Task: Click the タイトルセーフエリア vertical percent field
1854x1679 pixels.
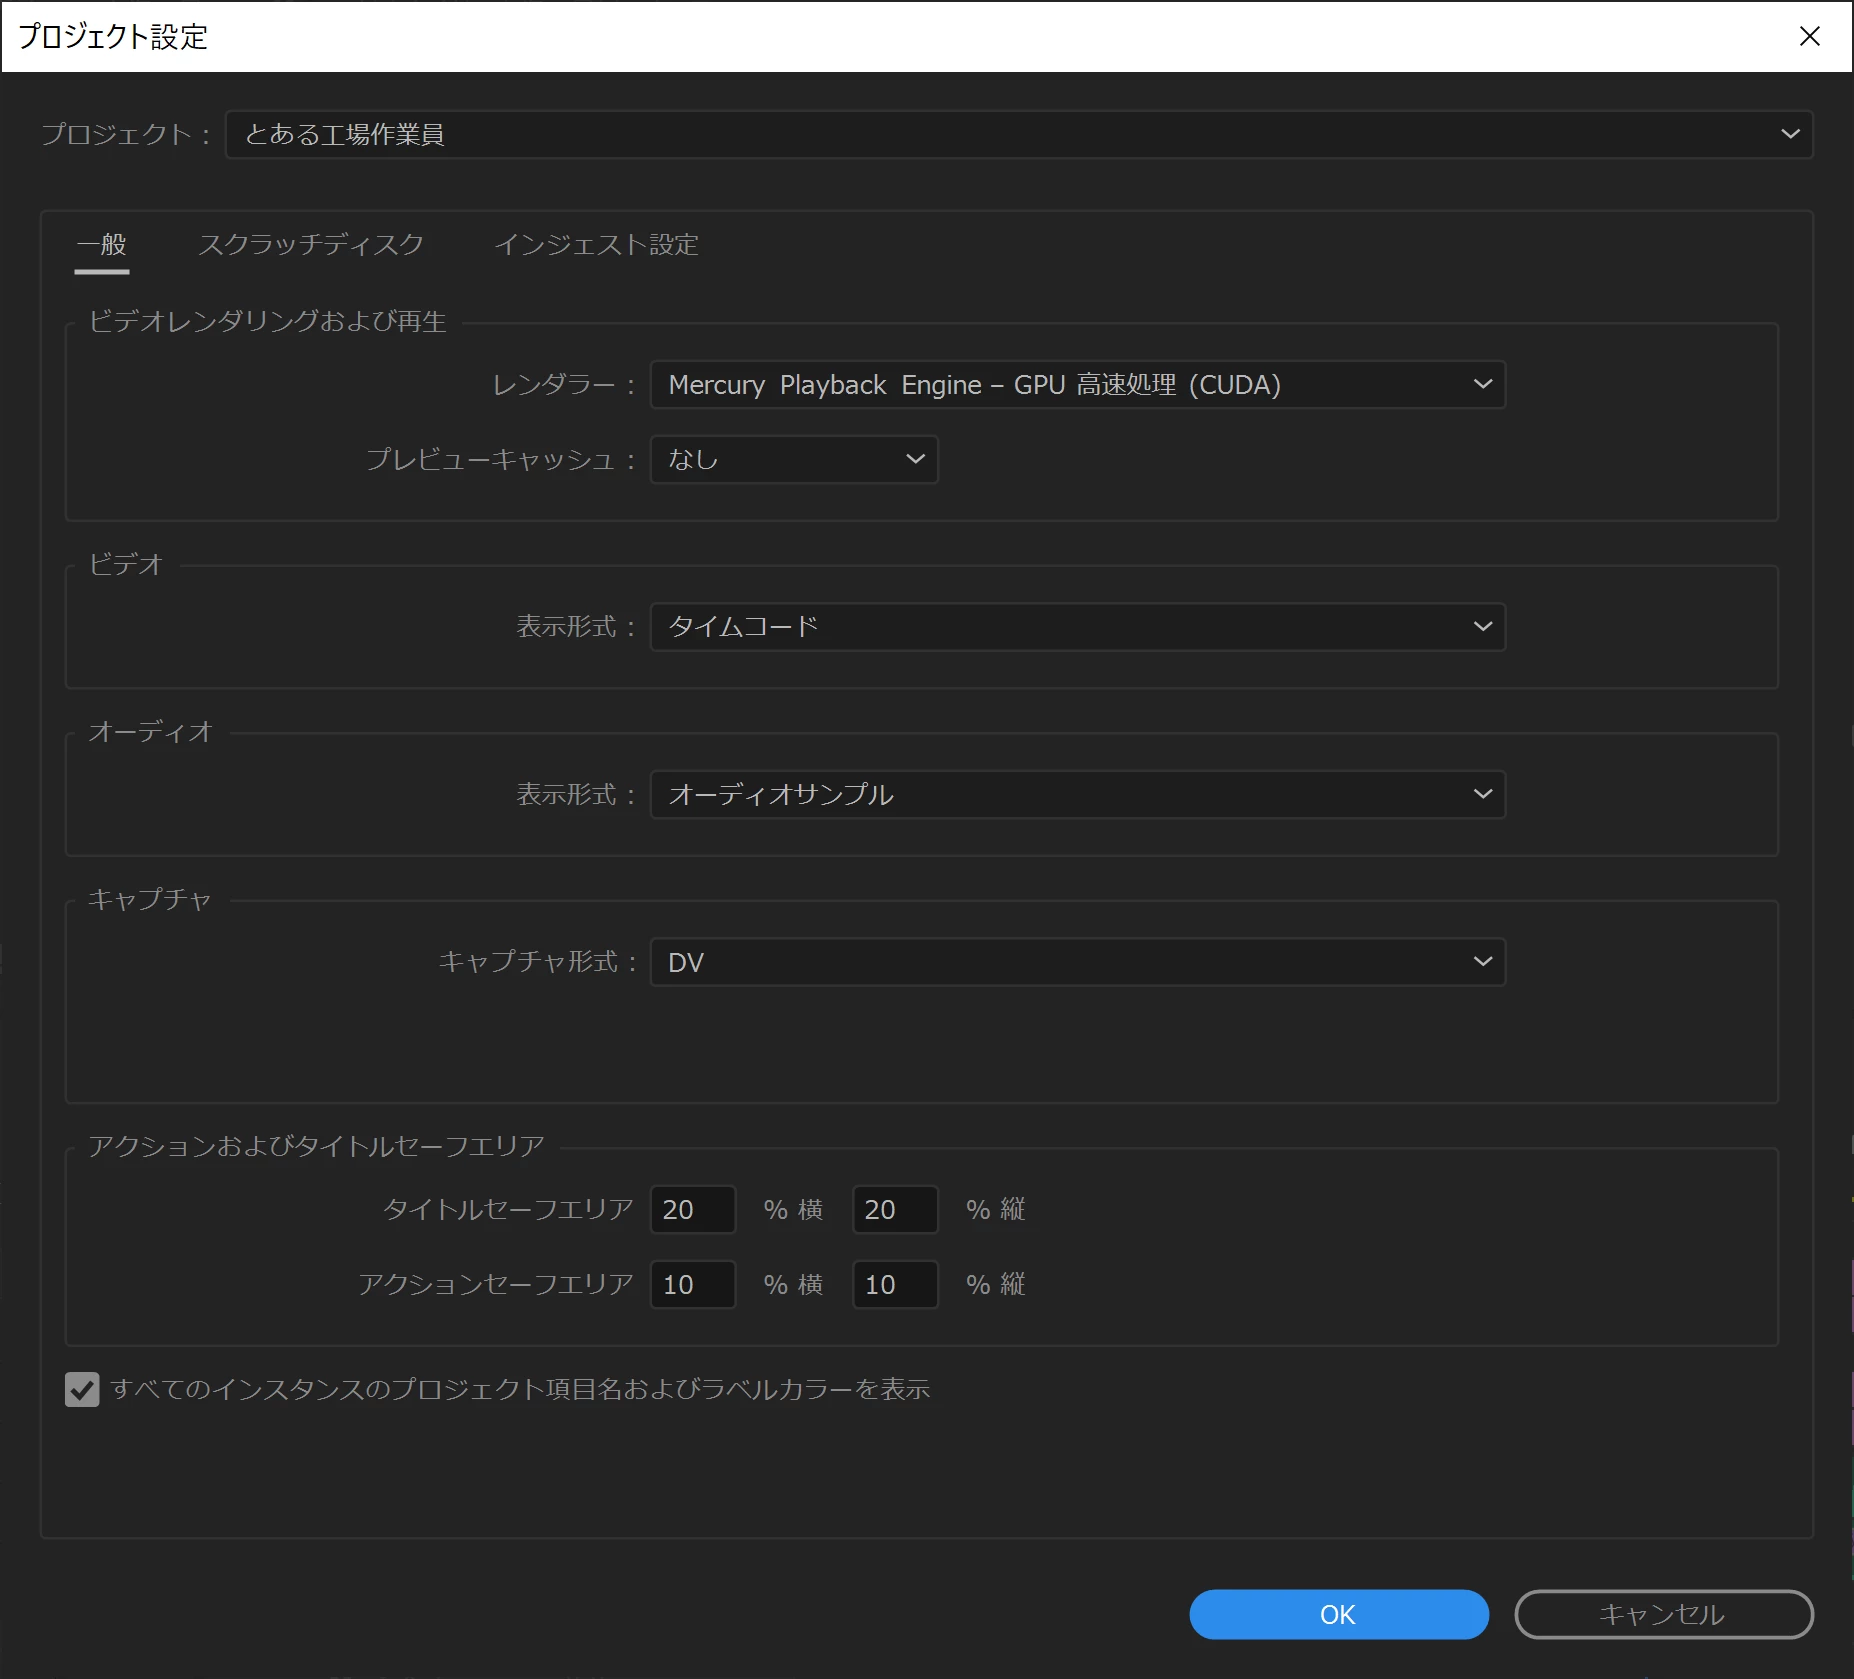Action: click(x=895, y=1210)
